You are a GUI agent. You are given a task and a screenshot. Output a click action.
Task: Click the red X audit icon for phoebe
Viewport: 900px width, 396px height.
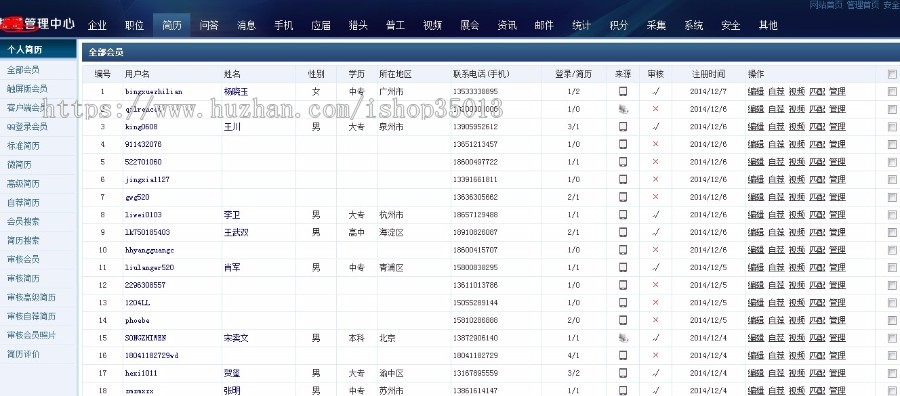pos(655,320)
